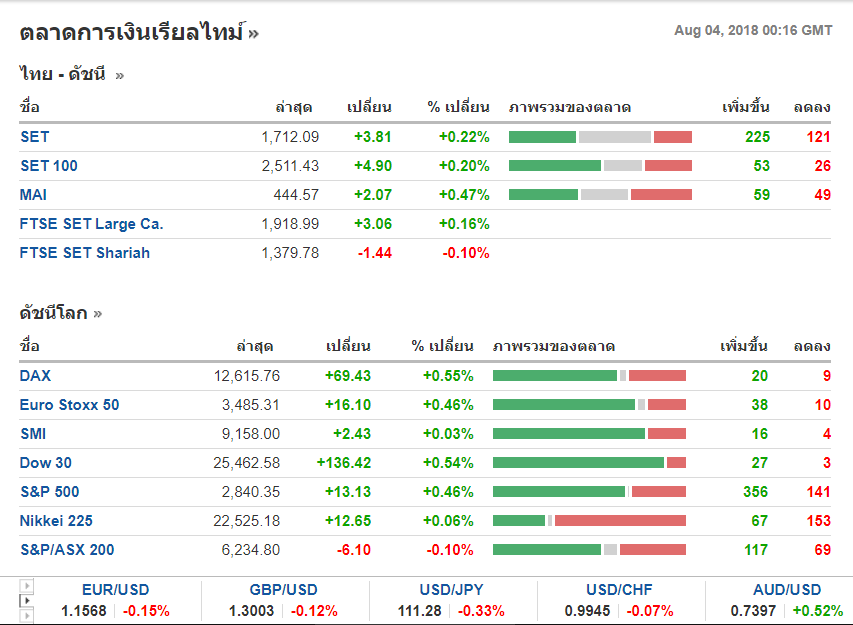The image size is (853, 625).
Task: Open the Dow 30 index page
Action: 46,463
